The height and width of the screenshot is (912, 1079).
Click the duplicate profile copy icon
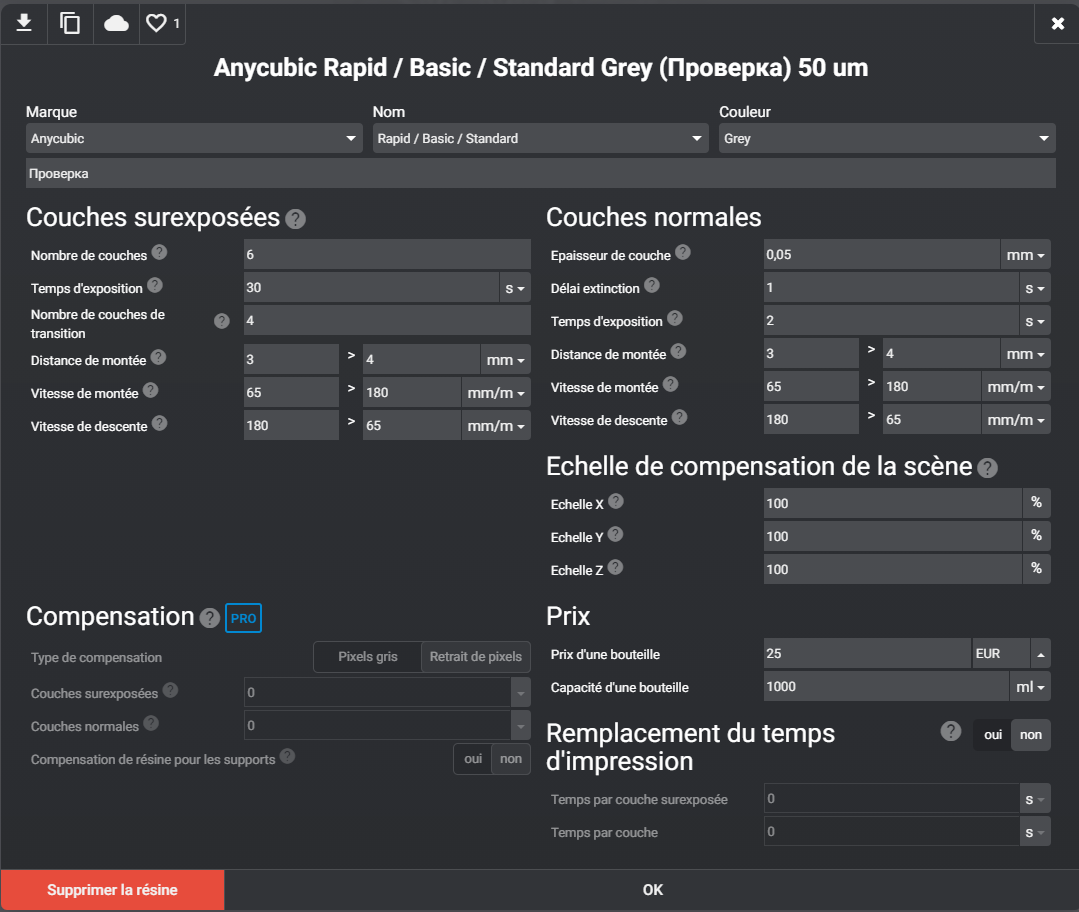(70, 23)
